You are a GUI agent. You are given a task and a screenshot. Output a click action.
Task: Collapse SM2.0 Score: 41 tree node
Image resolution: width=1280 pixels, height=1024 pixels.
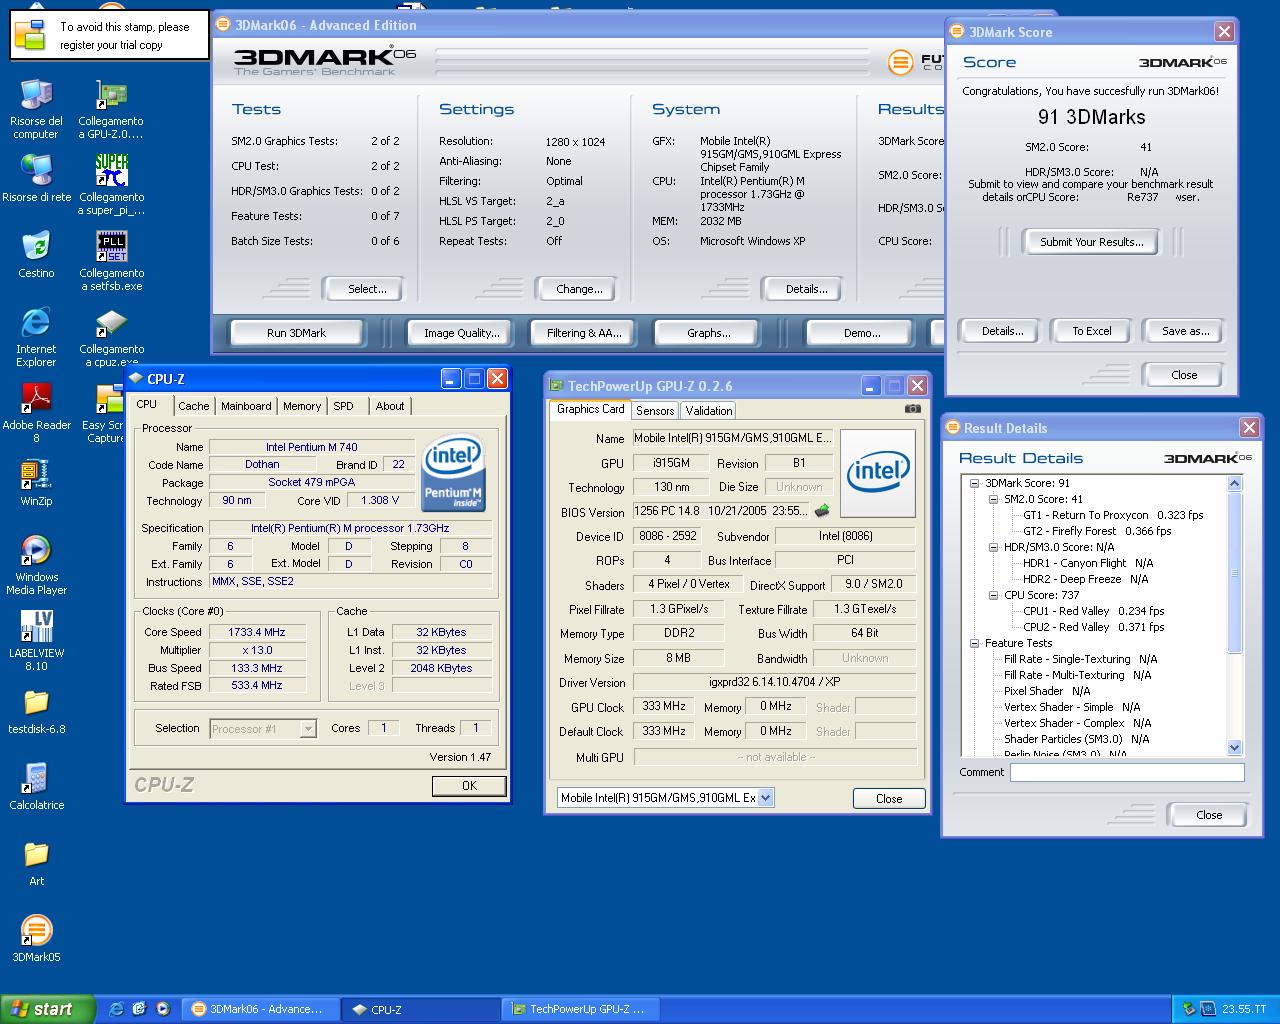click(993, 499)
